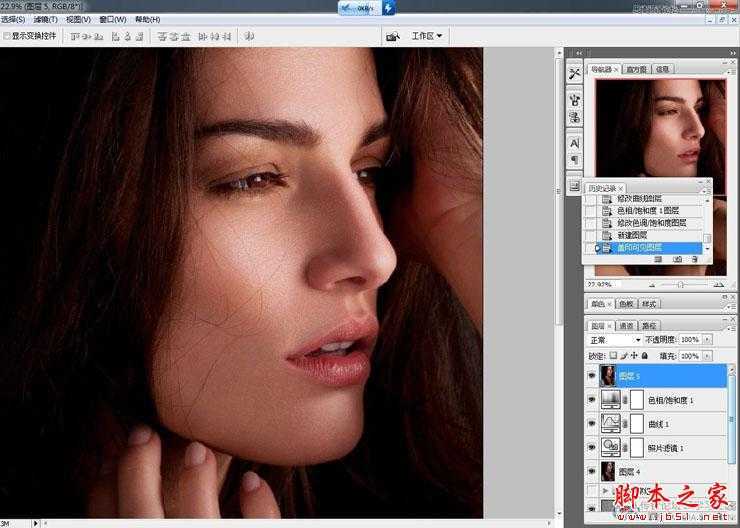740x528 pixels.
Task: Select history state 新建图层
Action: coord(646,235)
